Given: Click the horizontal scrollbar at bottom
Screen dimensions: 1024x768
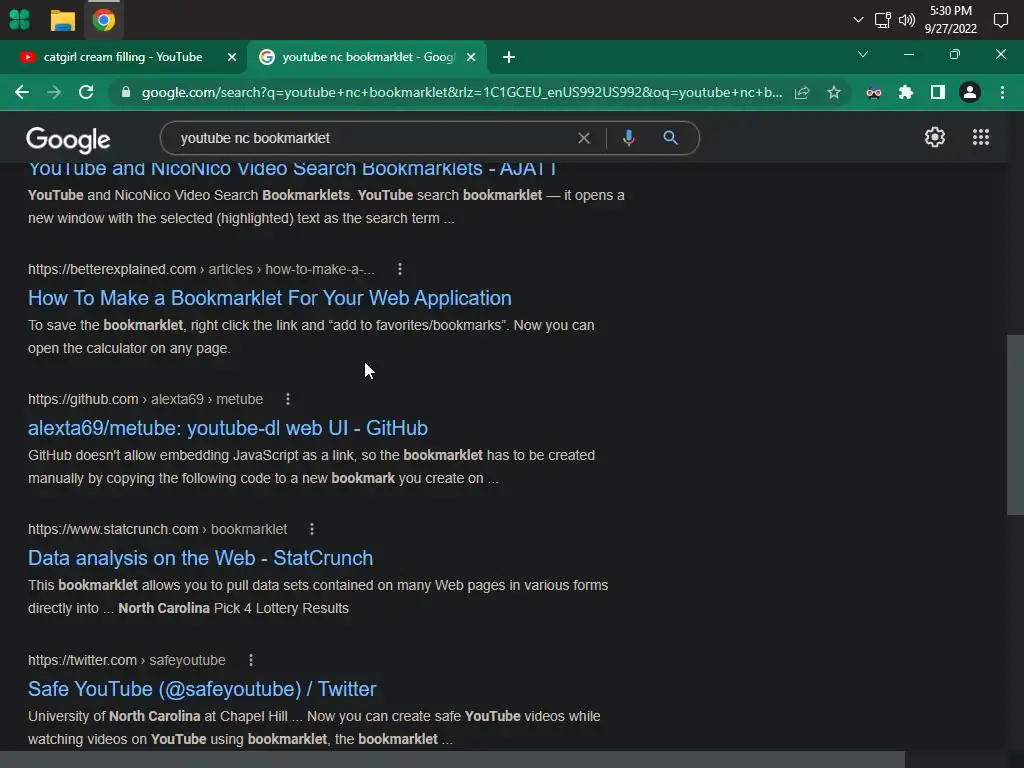Looking at the screenshot, I should [x=453, y=760].
